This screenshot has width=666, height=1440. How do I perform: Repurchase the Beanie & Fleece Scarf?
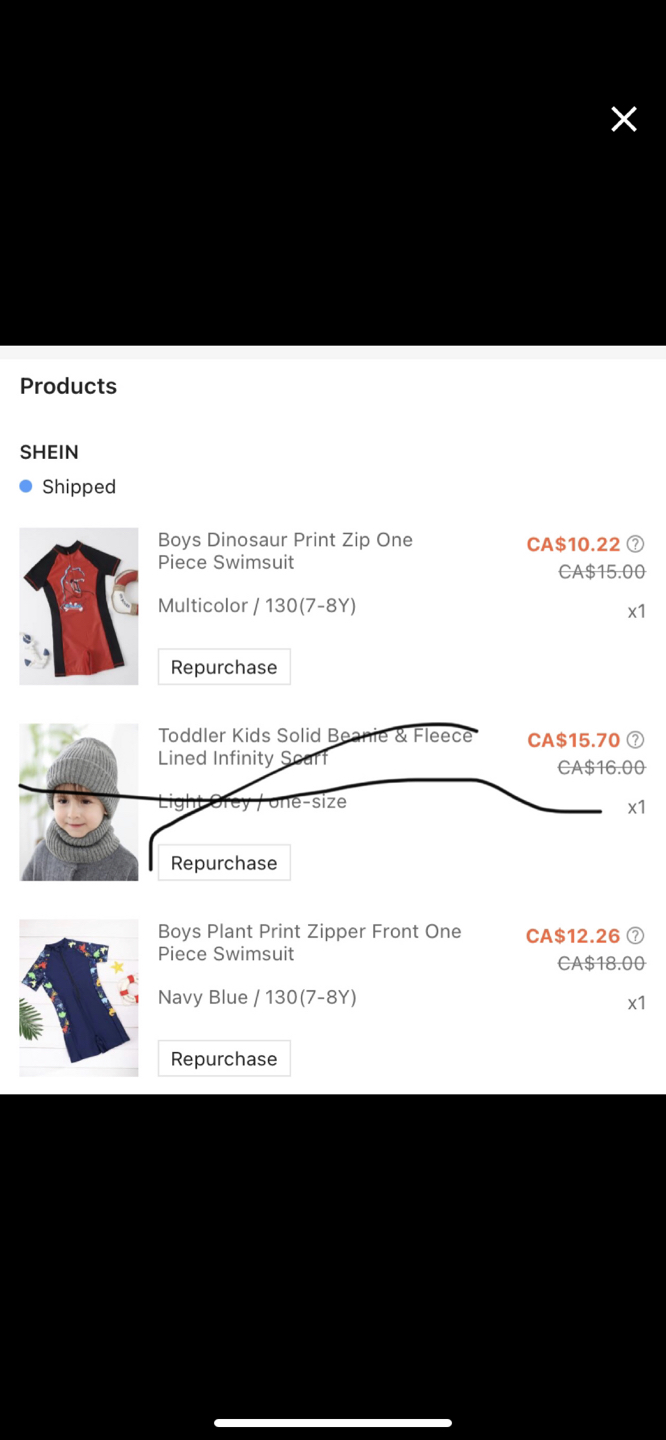(x=224, y=863)
